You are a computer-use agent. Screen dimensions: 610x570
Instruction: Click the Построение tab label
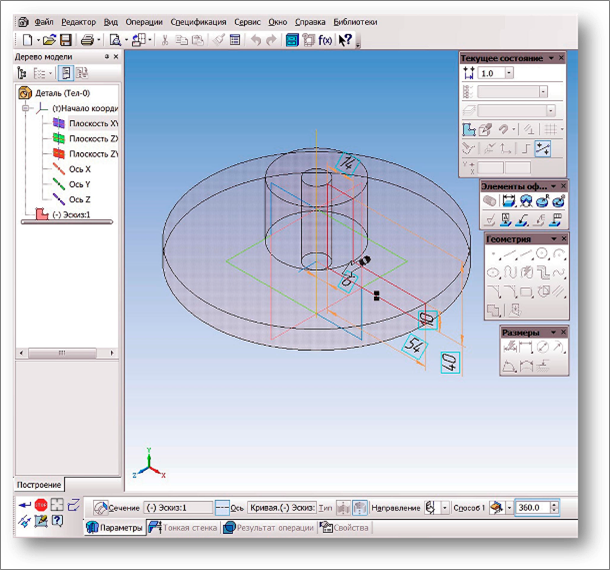38,484
